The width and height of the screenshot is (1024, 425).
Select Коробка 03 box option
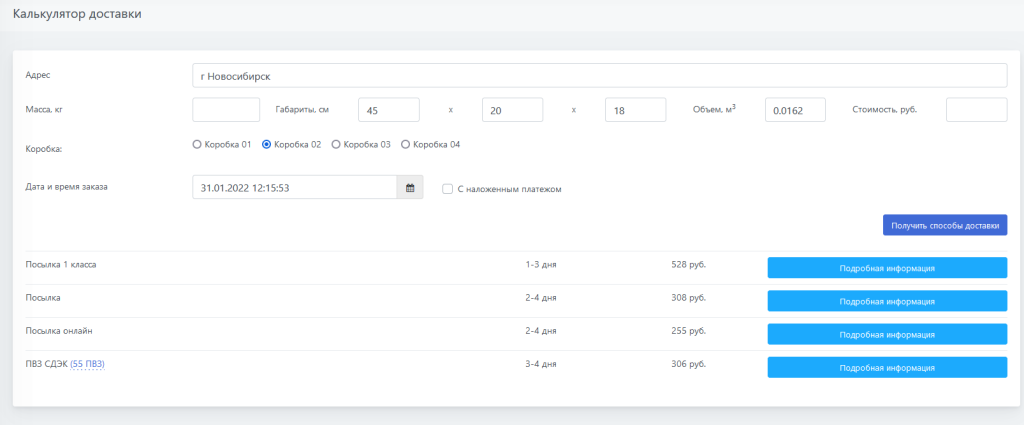click(336, 144)
